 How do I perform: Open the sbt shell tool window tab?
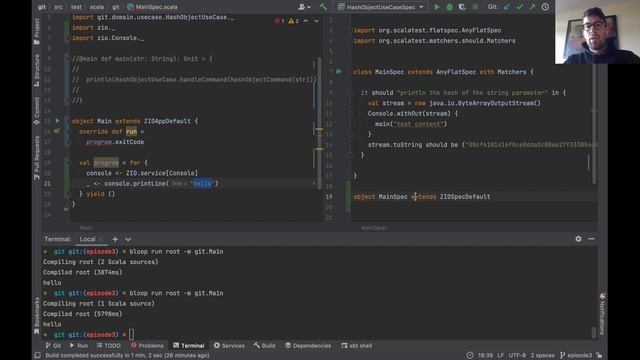pos(357,346)
